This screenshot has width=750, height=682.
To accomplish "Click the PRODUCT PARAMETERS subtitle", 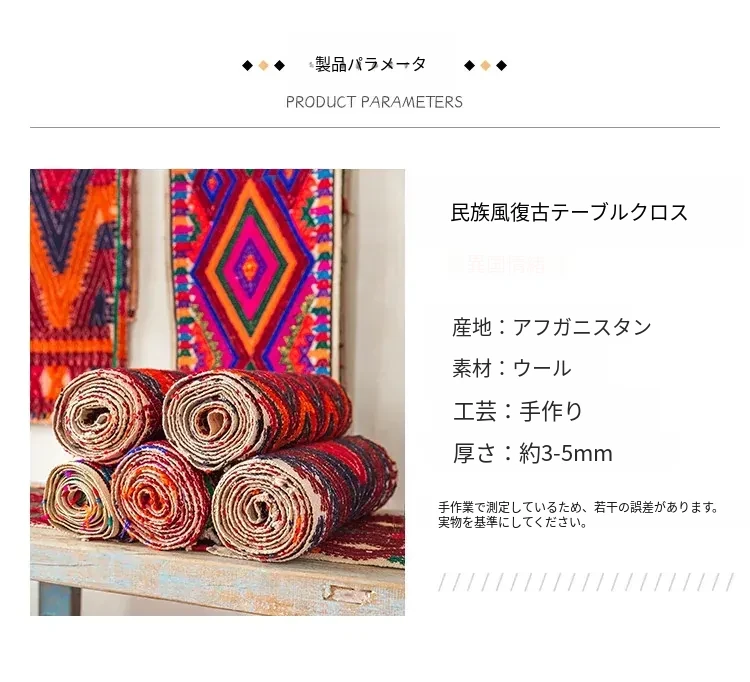I will point(374,102).
